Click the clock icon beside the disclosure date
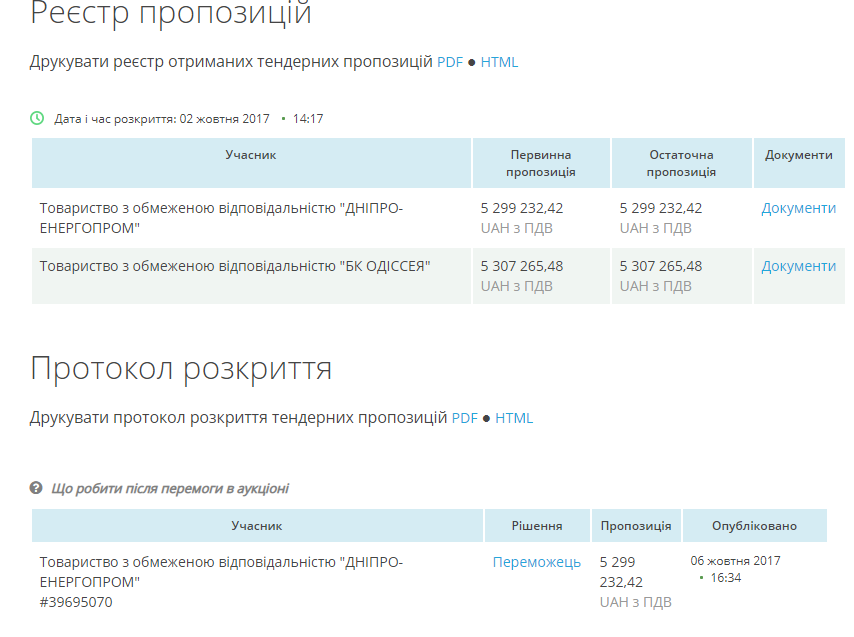This screenshot has height=637, width=854. pos(37,118)
